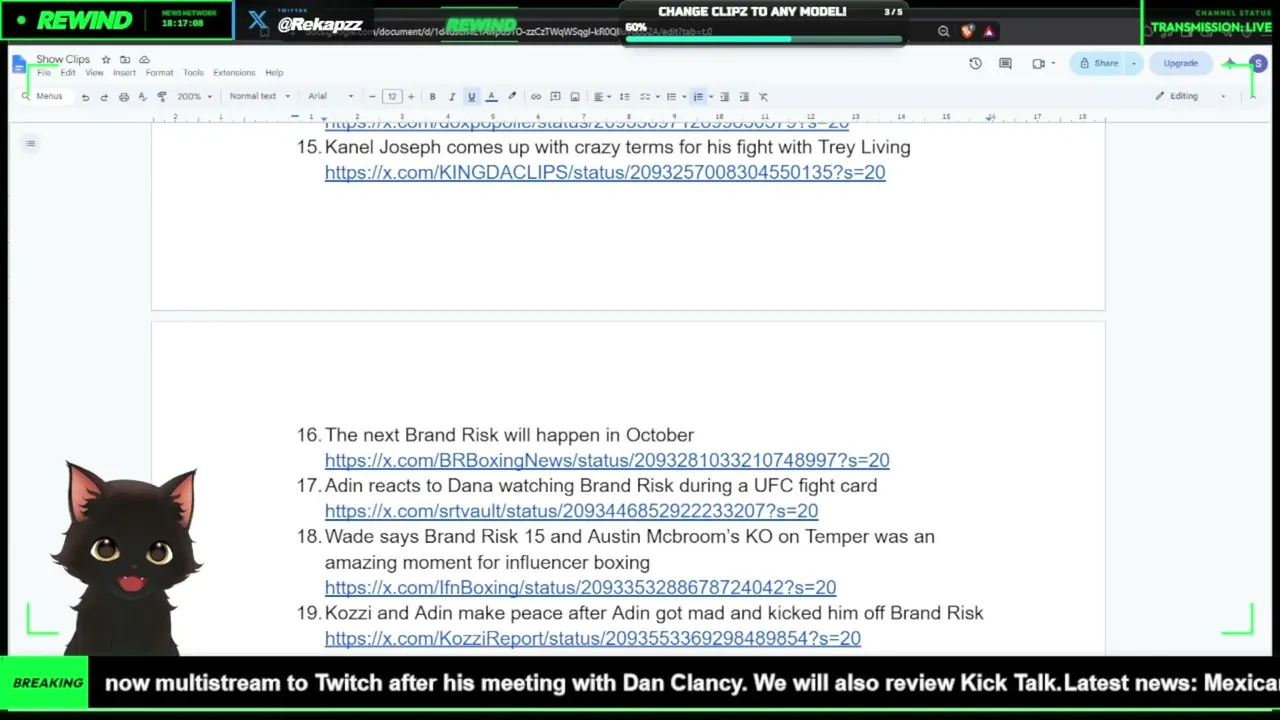
Task: Open the Edit menu
Action: point(67,73)
